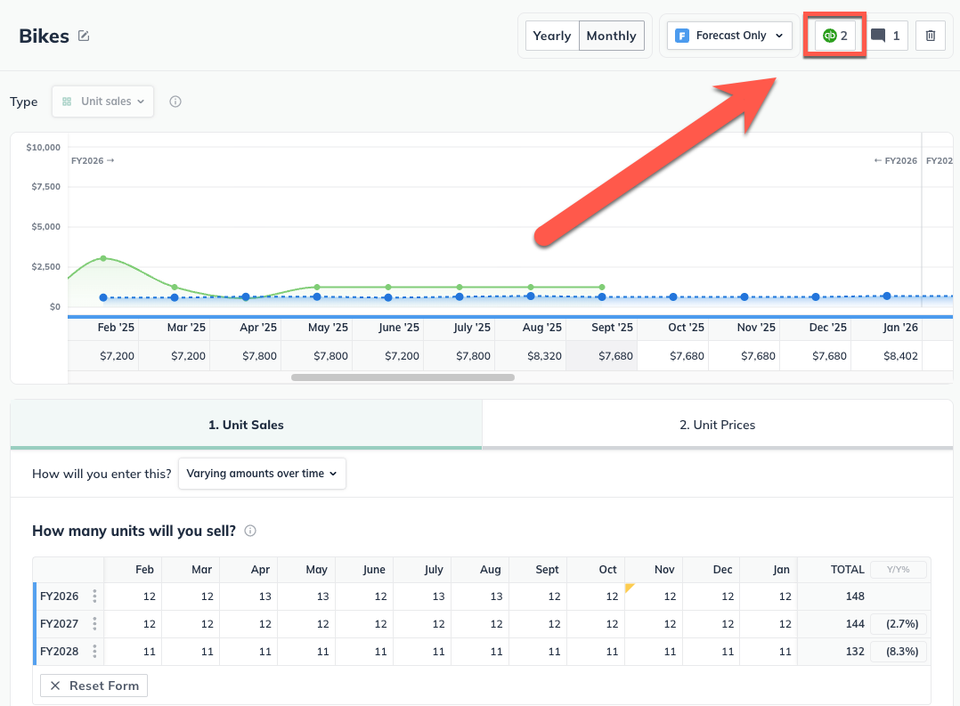Click the Feb '25 blue forecast data point

pyautogui.click(x=103, y=298)
